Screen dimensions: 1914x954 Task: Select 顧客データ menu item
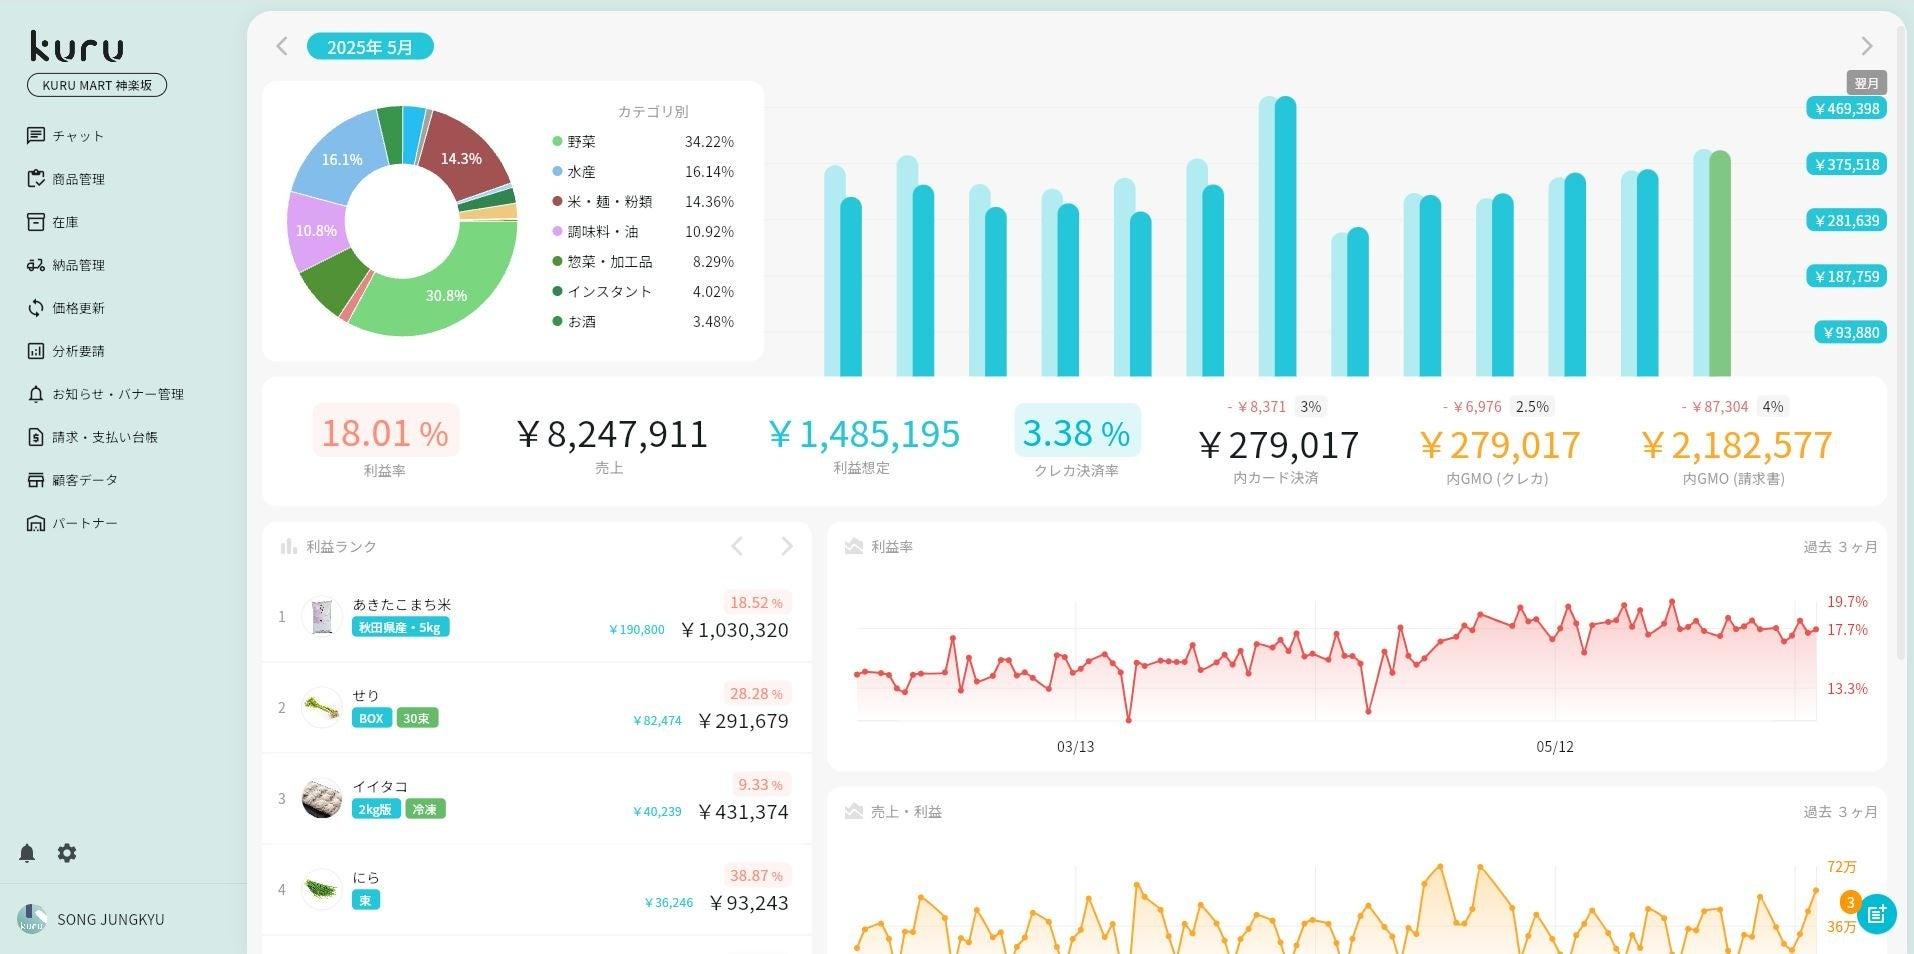click(72, 480)
